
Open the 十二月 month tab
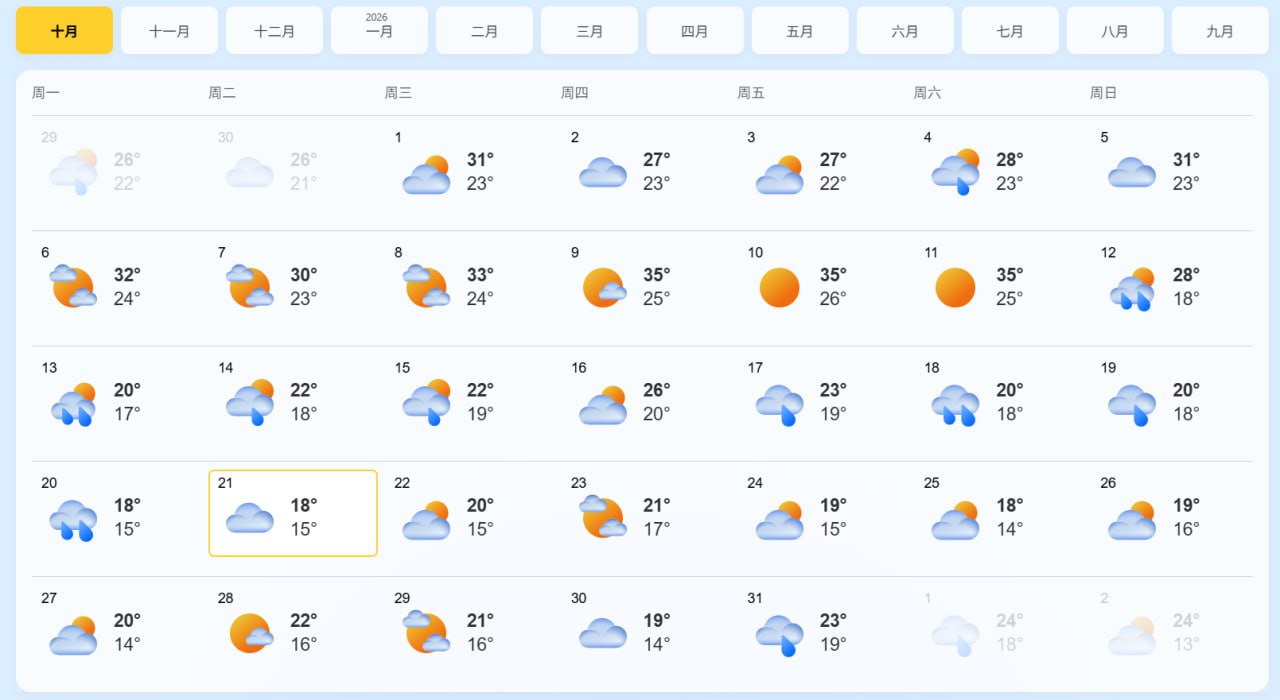click(274, 31)
